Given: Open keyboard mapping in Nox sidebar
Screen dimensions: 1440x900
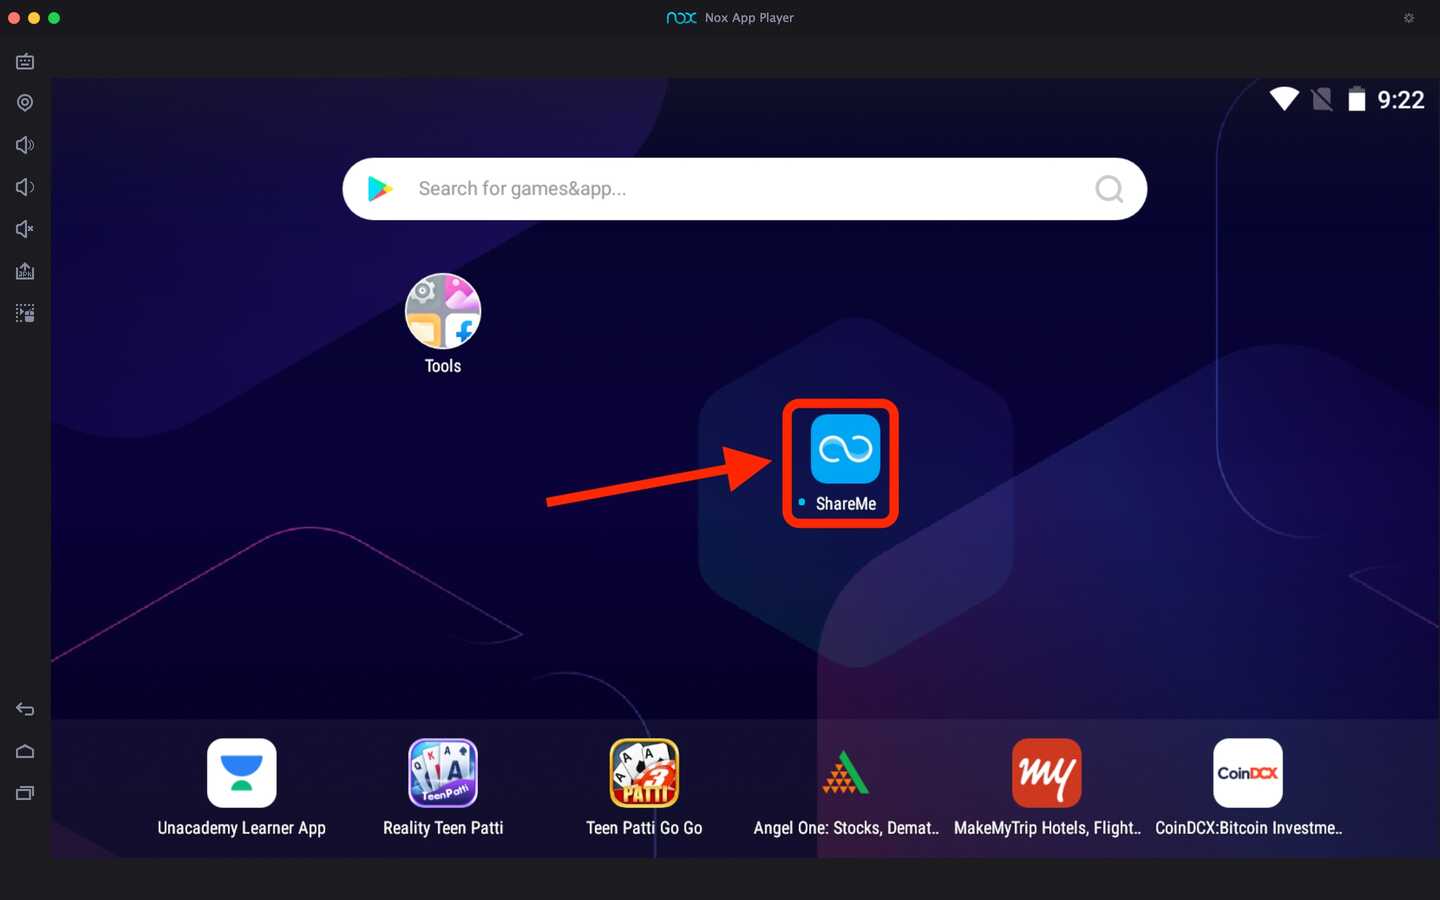Looking at the screenshot, I should 25,61.
